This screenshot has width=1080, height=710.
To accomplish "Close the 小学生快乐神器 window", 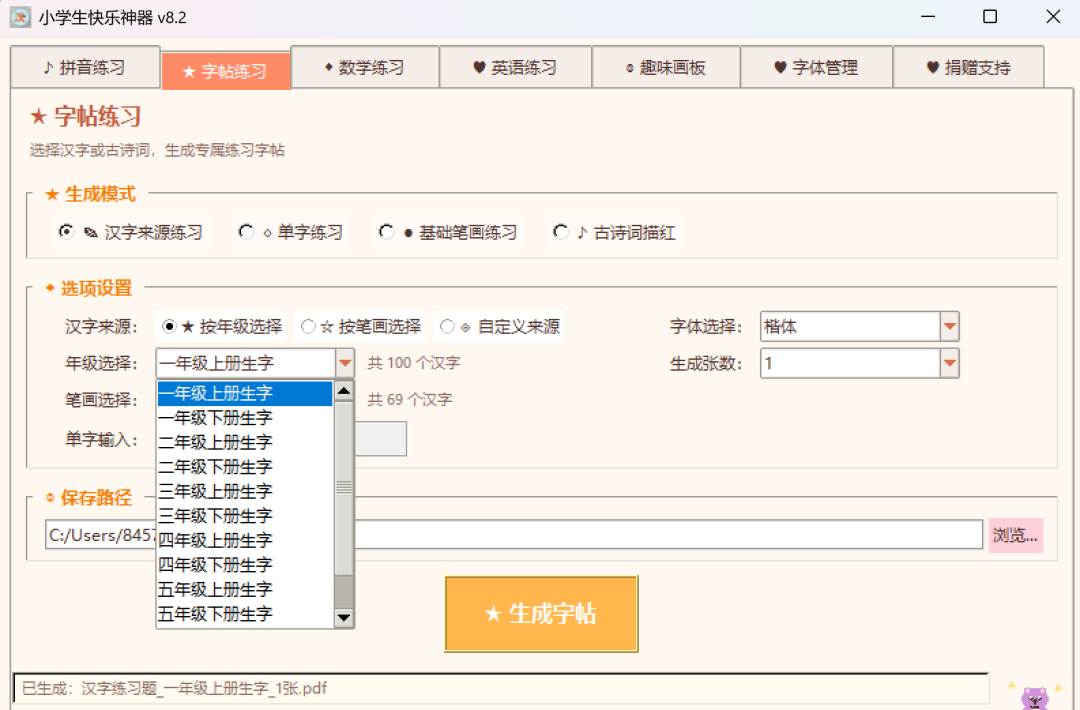I will 1052,17.
